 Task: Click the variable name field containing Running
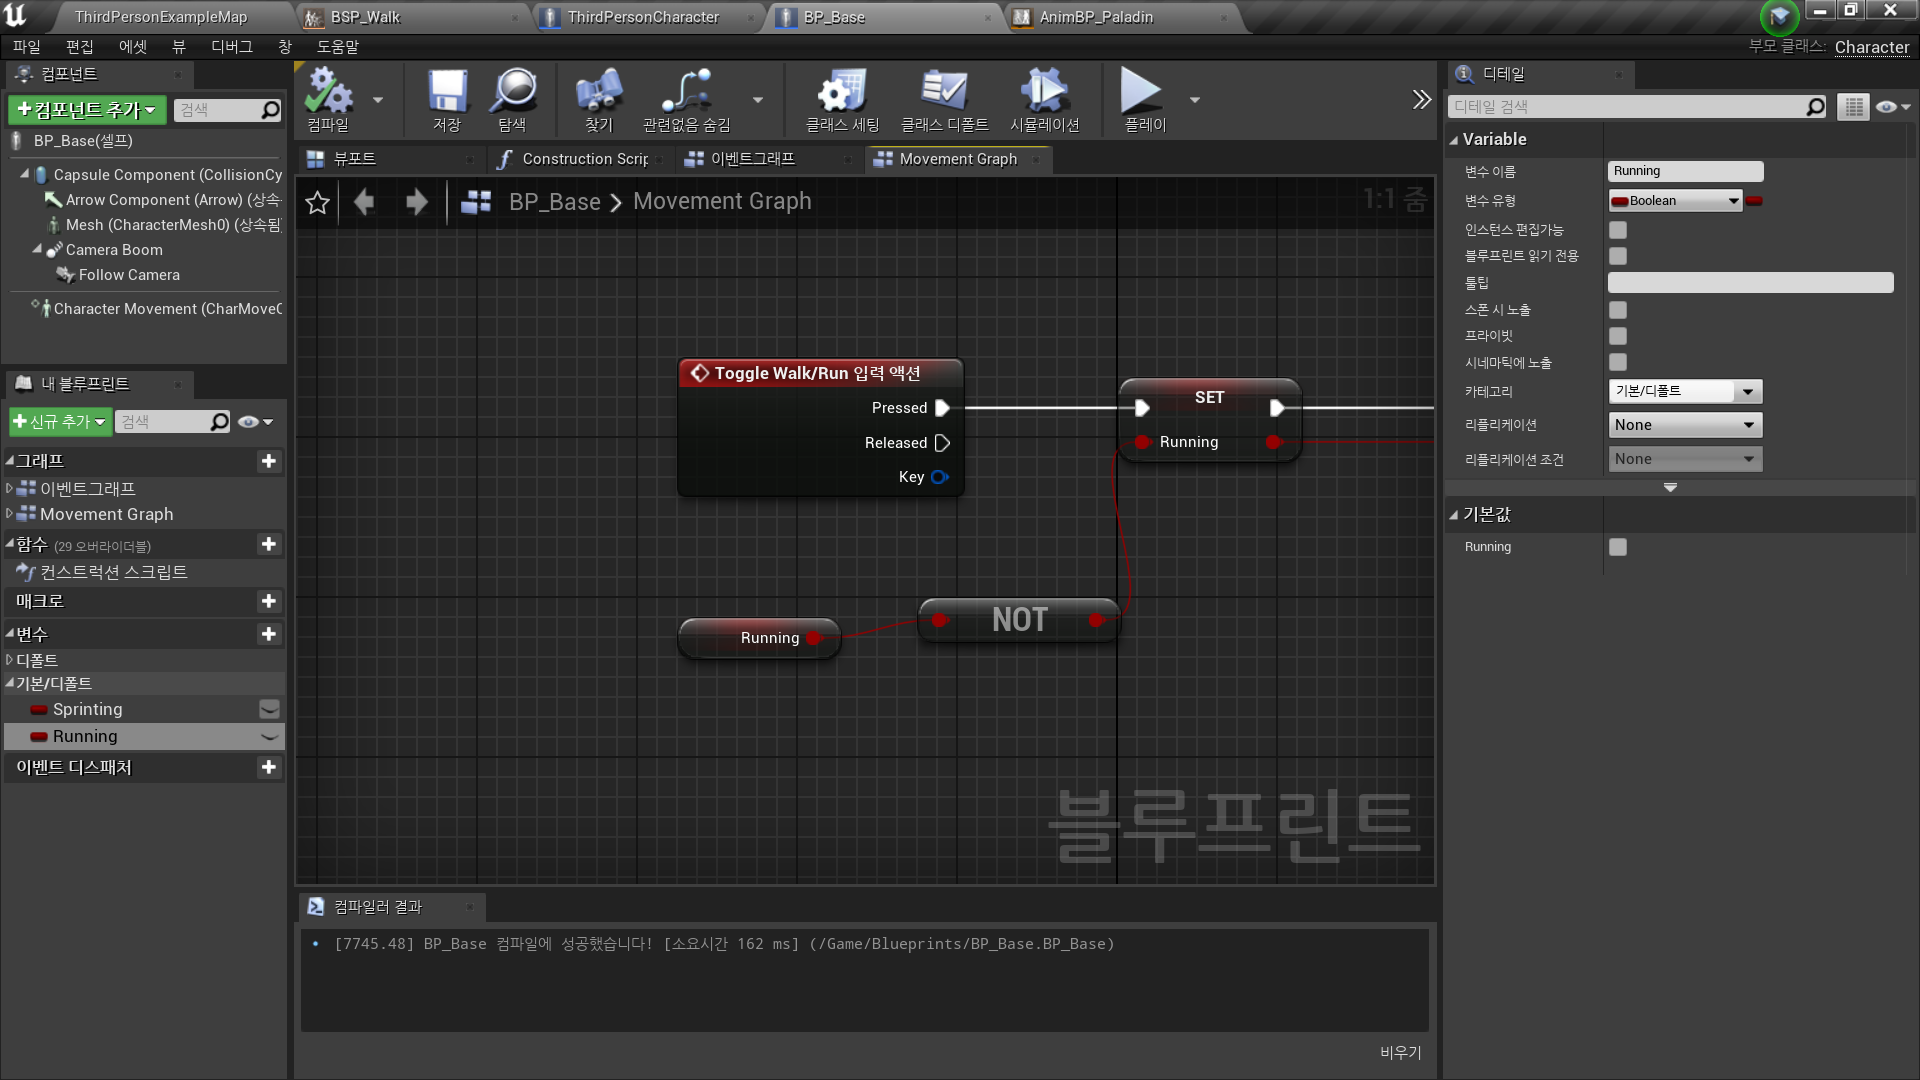(1684, 172)
